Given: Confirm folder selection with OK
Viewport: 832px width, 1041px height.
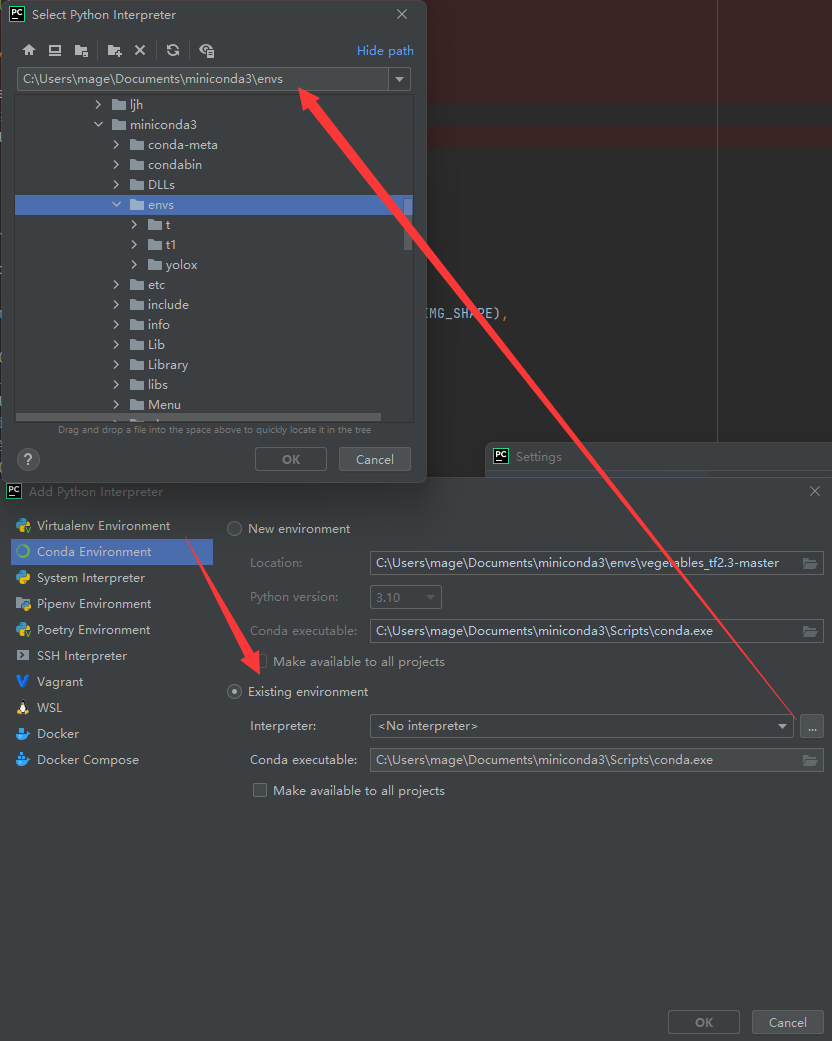Looking at the screenshot, I should coord(290,459).
